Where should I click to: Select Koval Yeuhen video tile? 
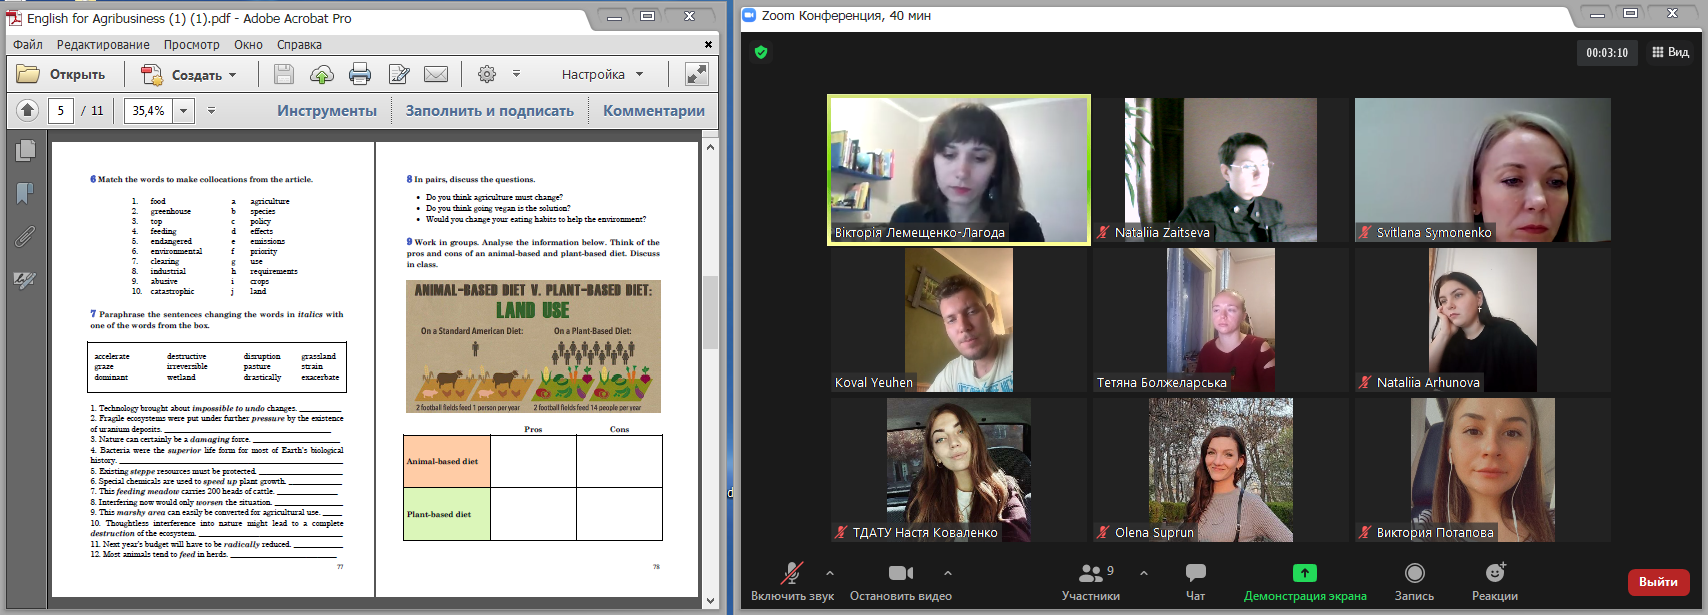point(959,320)
